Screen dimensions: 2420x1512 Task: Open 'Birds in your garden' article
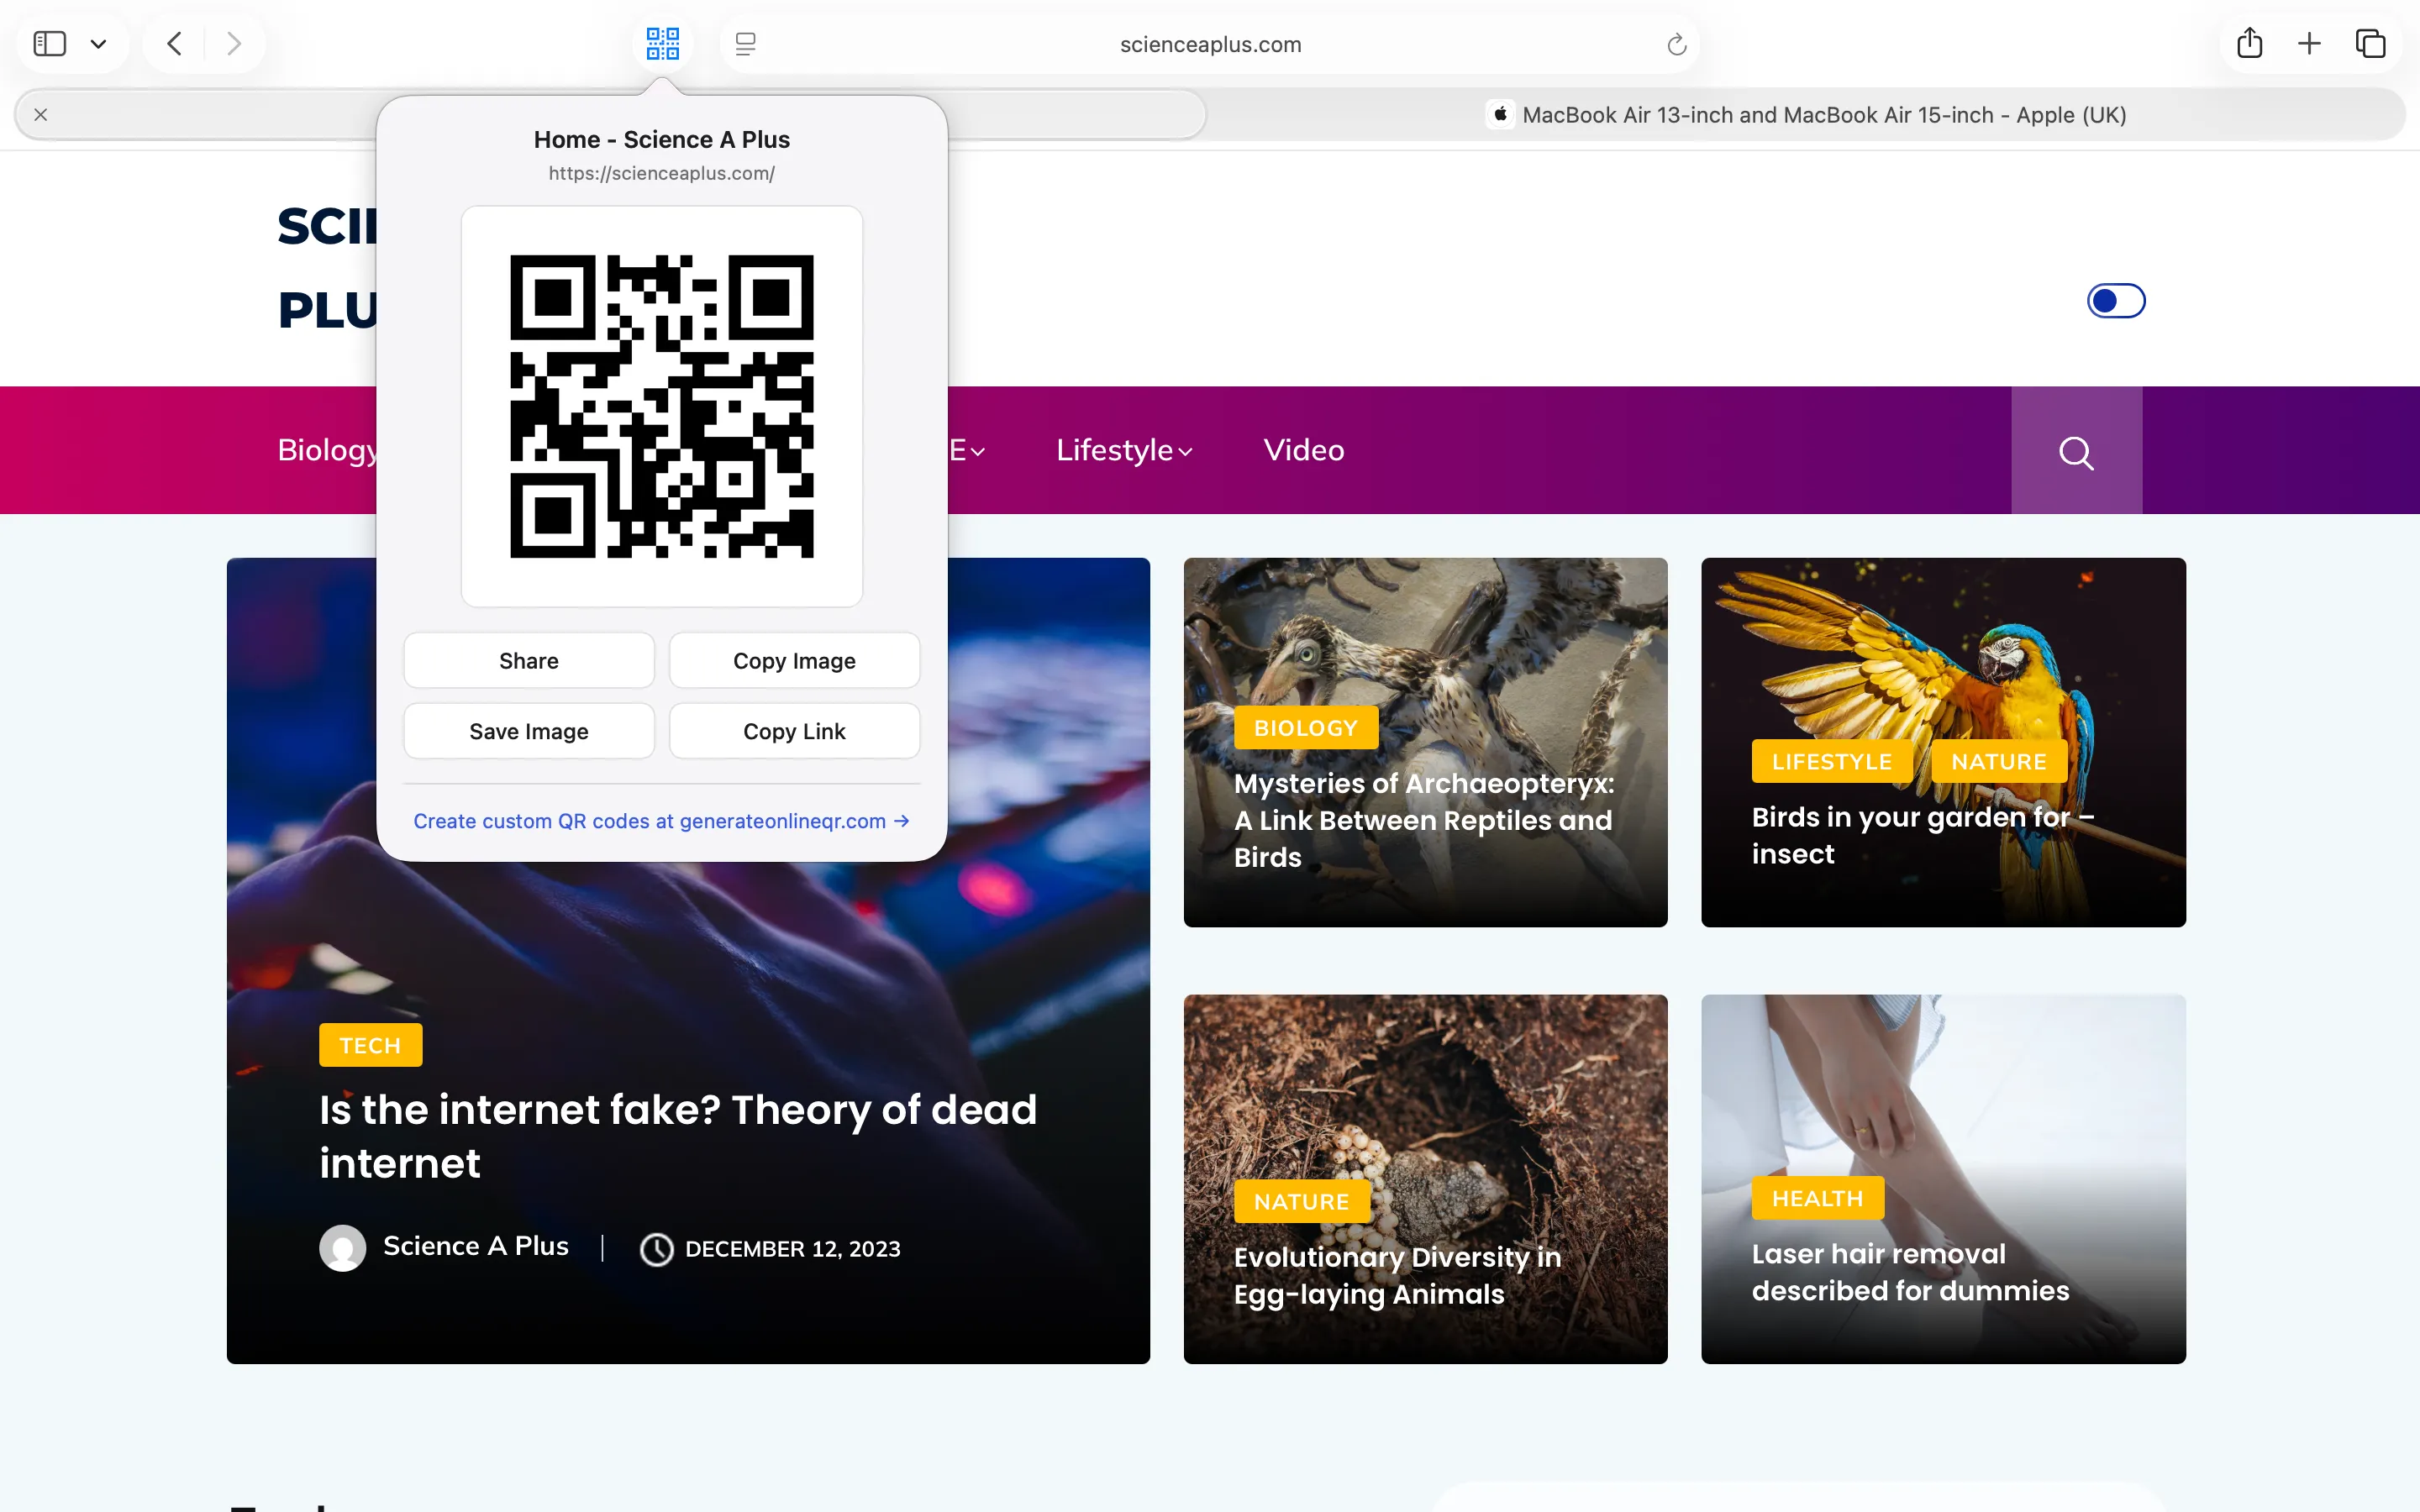tap(1922, 836)
